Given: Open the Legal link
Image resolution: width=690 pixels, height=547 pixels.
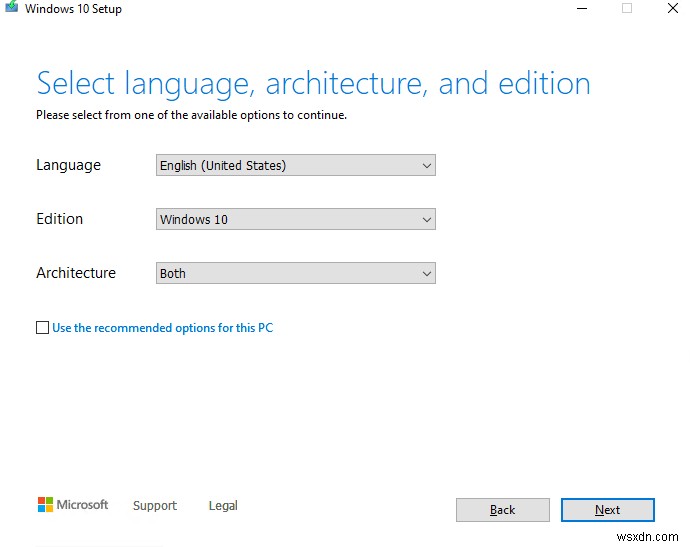Looking at the screenshot, I should pyautogui.click(x=223, y=505).
